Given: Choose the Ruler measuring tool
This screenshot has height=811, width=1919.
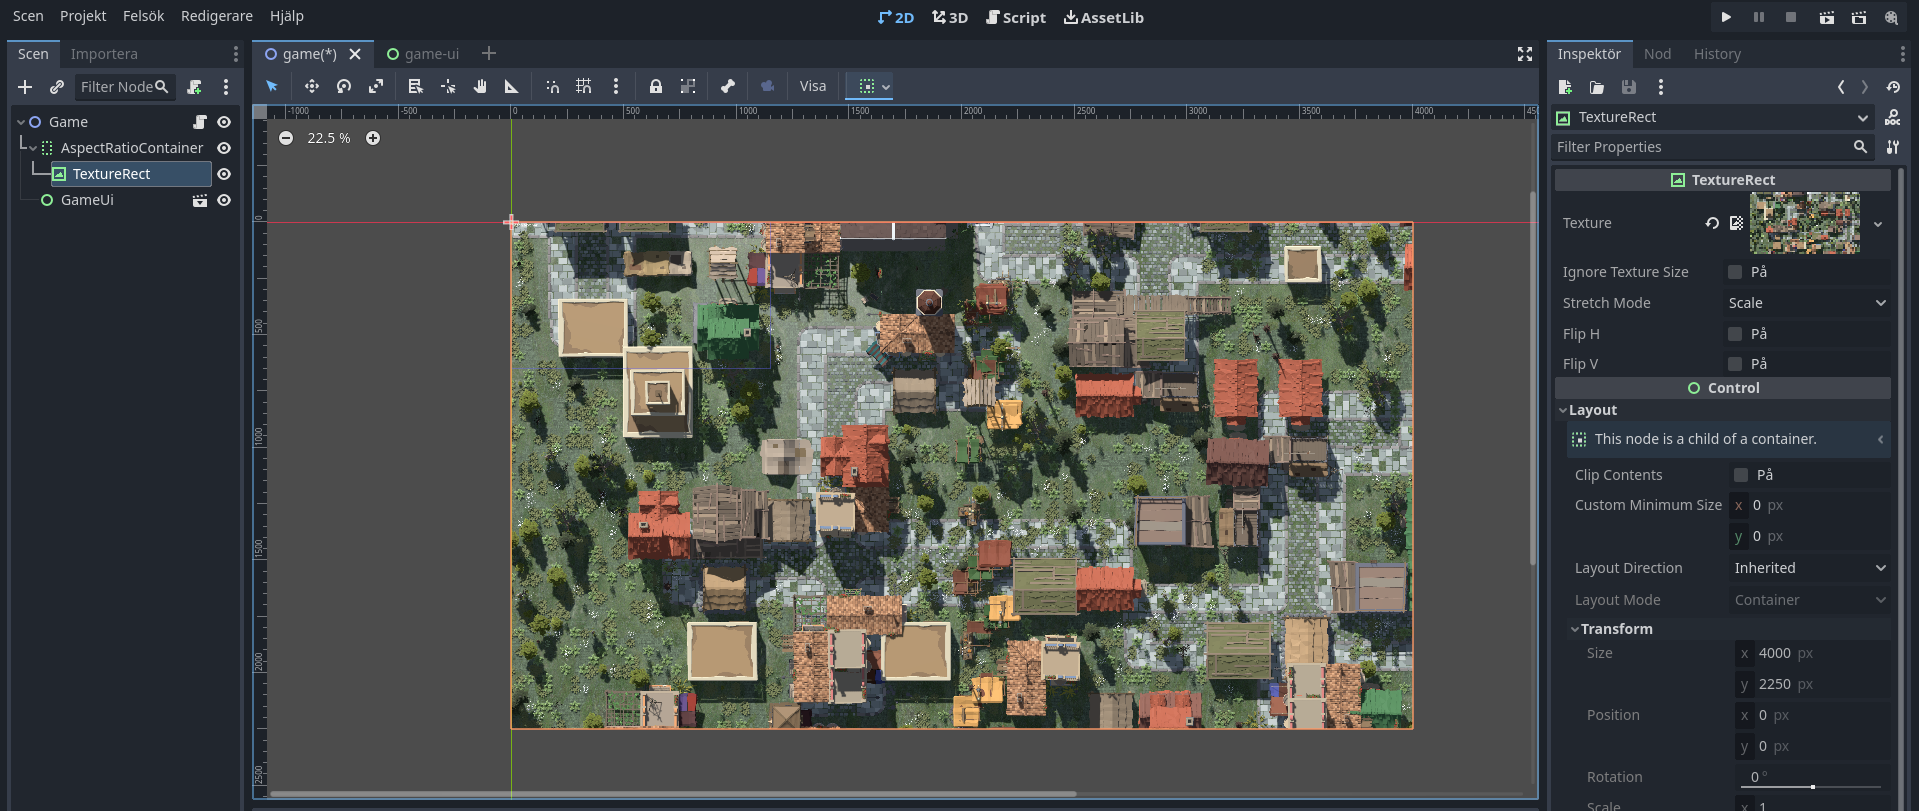Looking at the screenshot, I should 512,87.
